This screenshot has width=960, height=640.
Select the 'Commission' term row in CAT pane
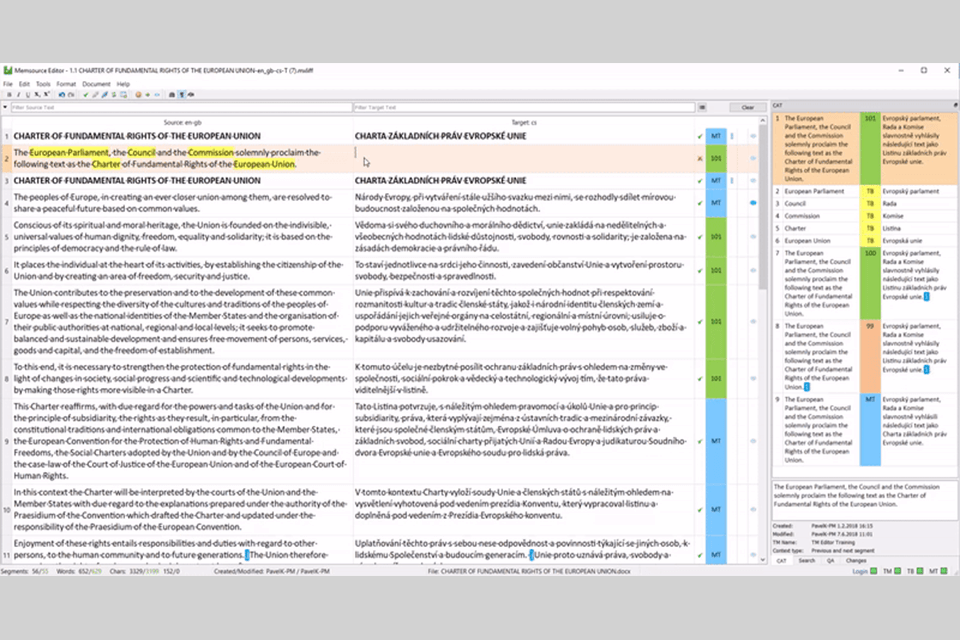[864, 216]
